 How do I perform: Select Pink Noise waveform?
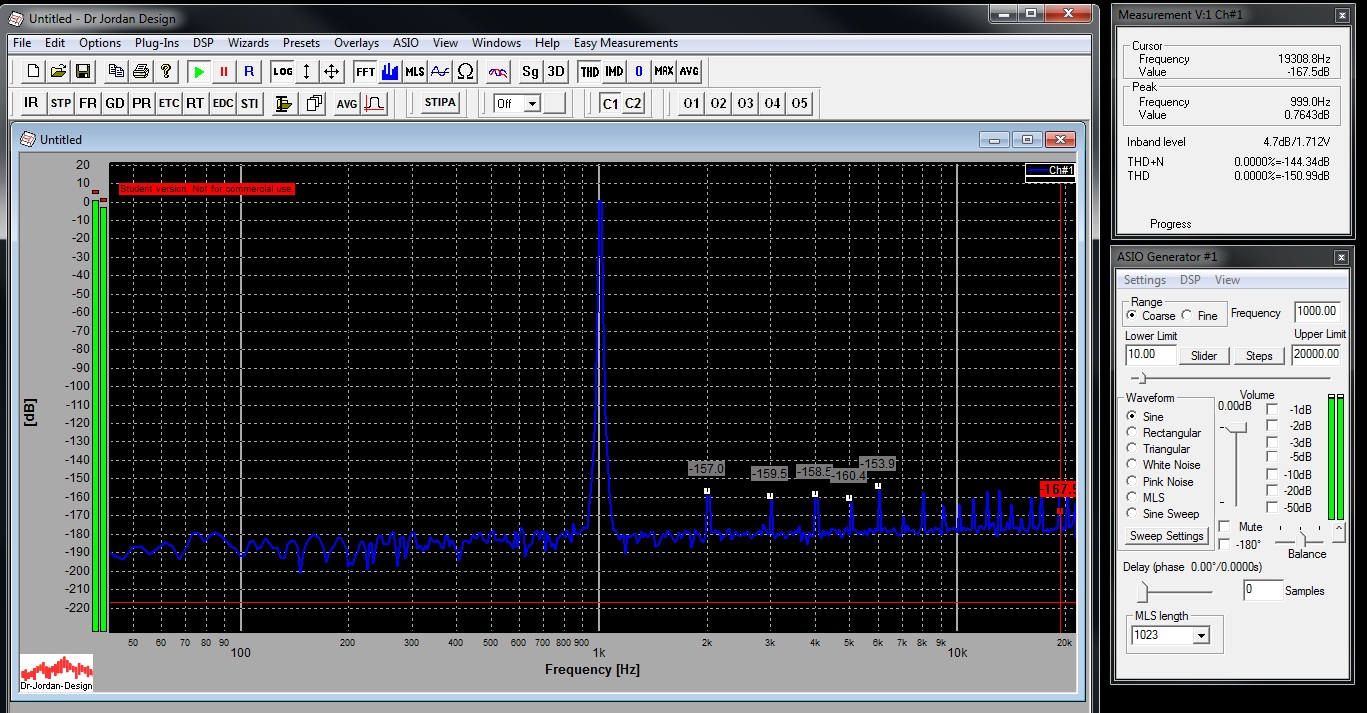1132,481
